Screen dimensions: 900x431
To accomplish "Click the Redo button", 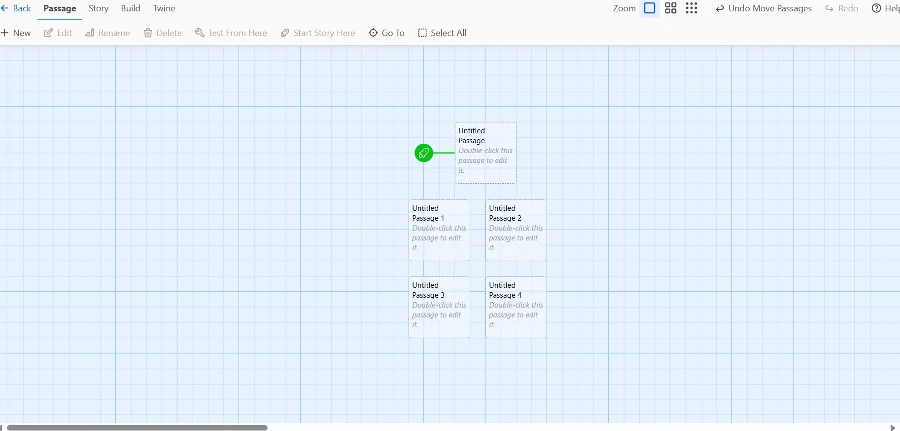I will tap(841, 8).
